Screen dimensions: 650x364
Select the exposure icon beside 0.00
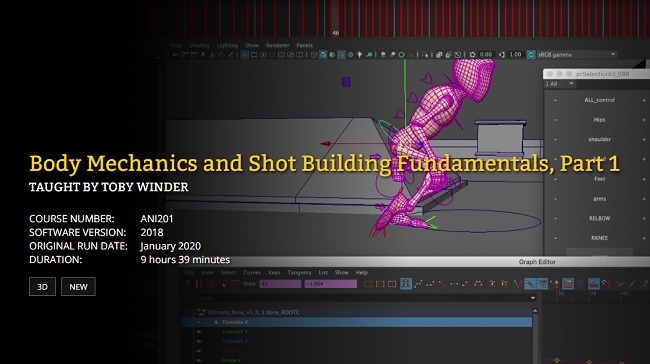coord(472,55)
